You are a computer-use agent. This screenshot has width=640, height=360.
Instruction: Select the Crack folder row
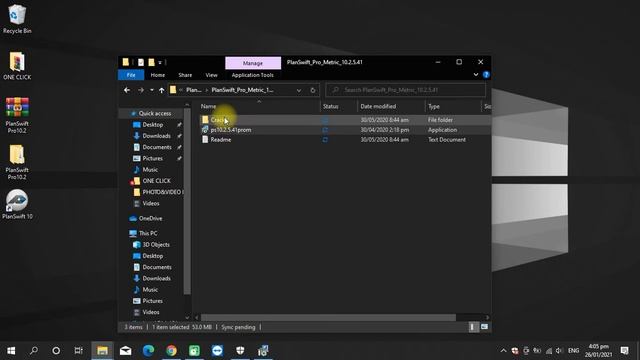click(x=345, y=120)
